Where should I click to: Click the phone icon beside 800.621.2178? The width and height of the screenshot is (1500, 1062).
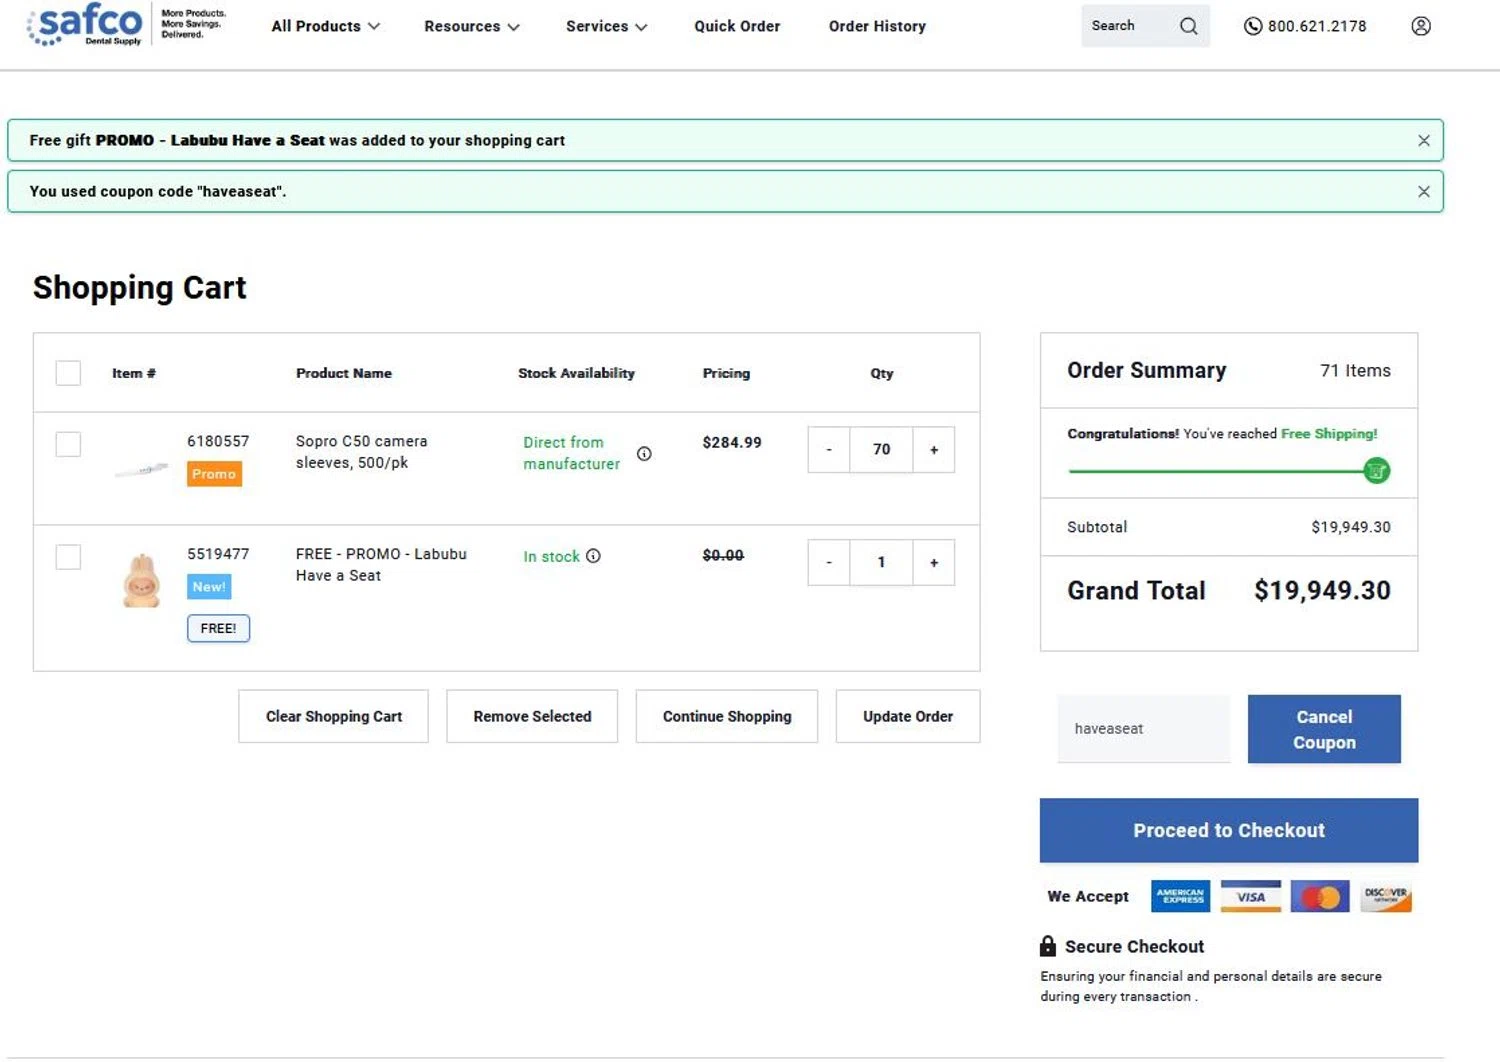click(x=1252, y=26)
